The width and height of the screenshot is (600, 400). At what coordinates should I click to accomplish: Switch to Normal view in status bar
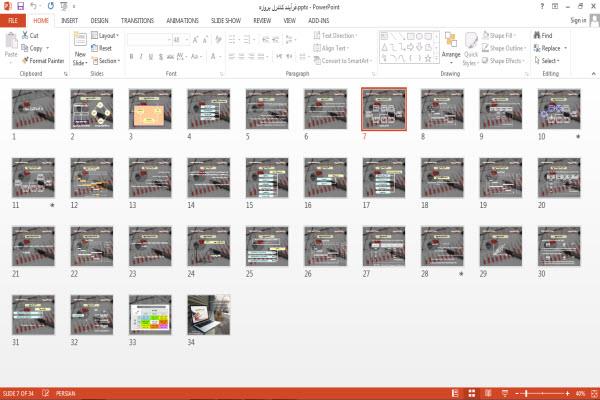point(455,393)
